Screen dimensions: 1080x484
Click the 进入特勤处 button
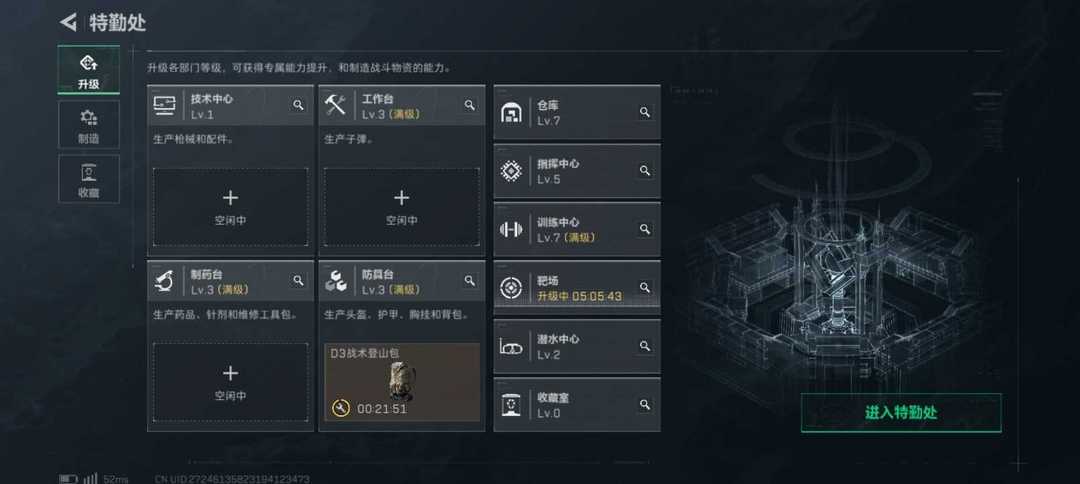click(x=901, y=413)
